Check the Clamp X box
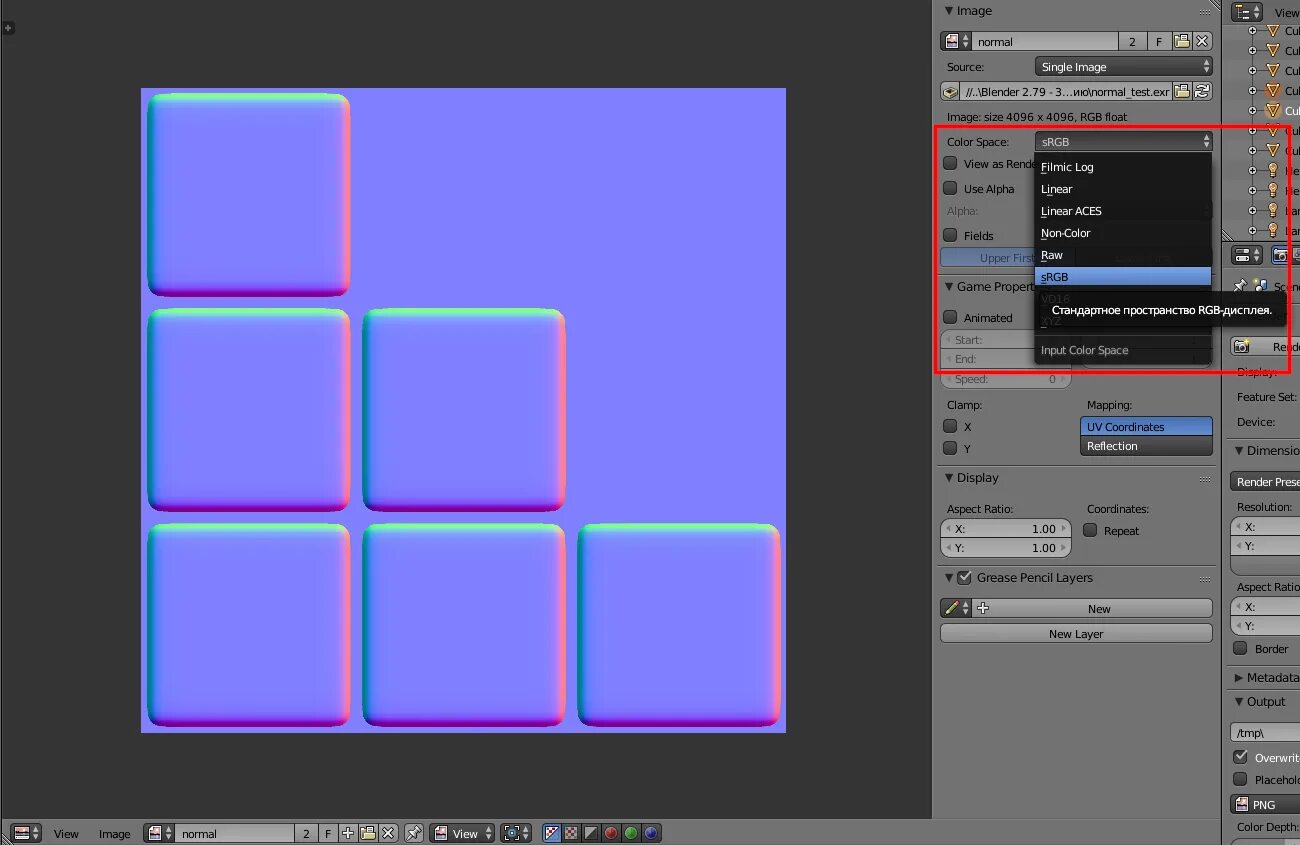Screen dimensions: 1300x845 click(951, 426)
